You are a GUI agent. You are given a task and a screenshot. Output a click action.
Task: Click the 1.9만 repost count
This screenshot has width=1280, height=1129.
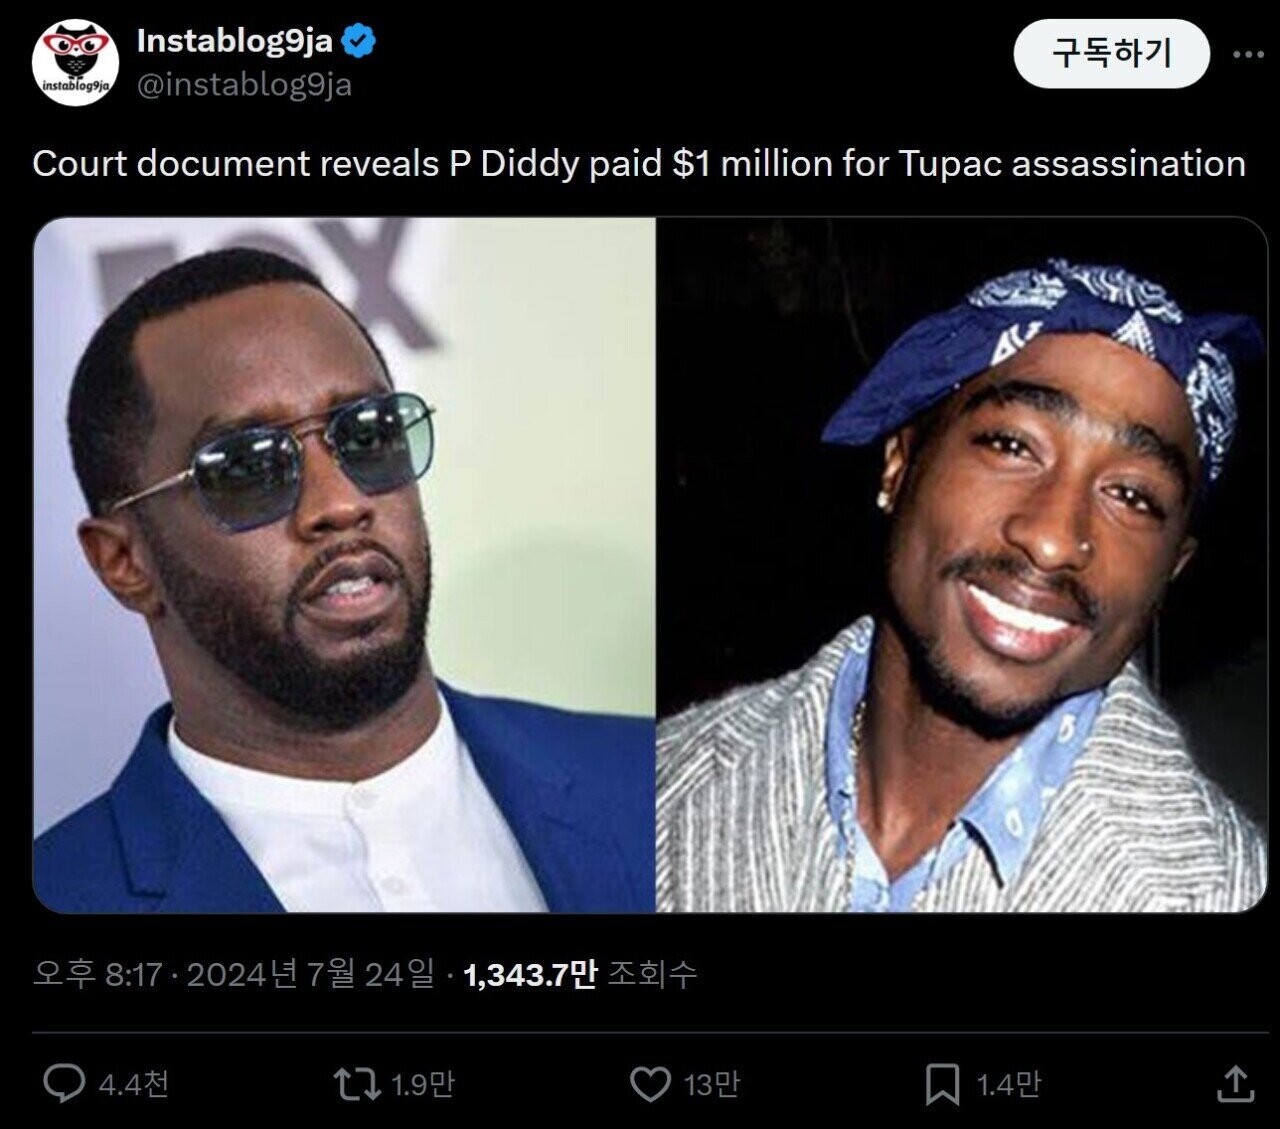[x=422, y=1083]
